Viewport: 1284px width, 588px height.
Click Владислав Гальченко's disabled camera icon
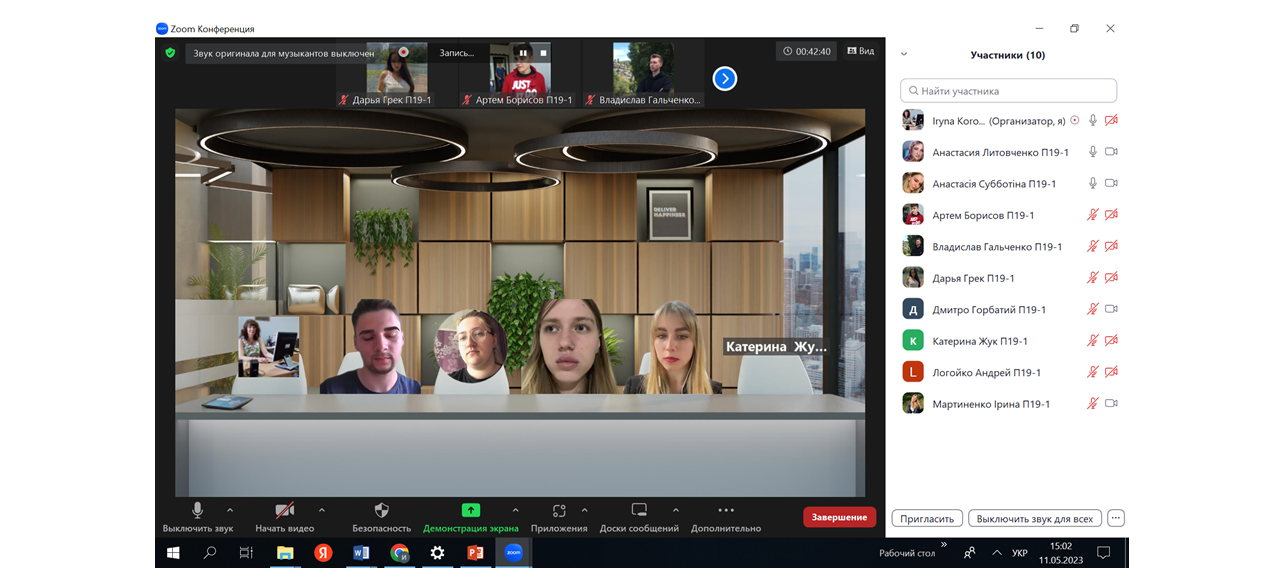click(1111, 246)
